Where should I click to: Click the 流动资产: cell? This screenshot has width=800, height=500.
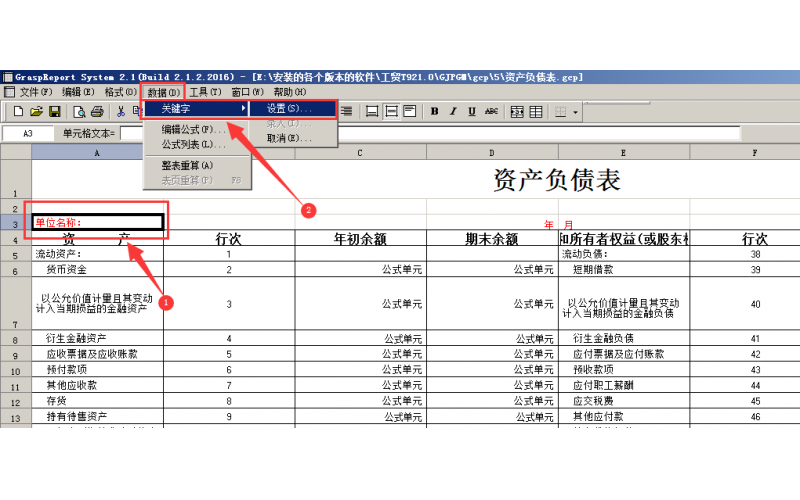[97, 254]
